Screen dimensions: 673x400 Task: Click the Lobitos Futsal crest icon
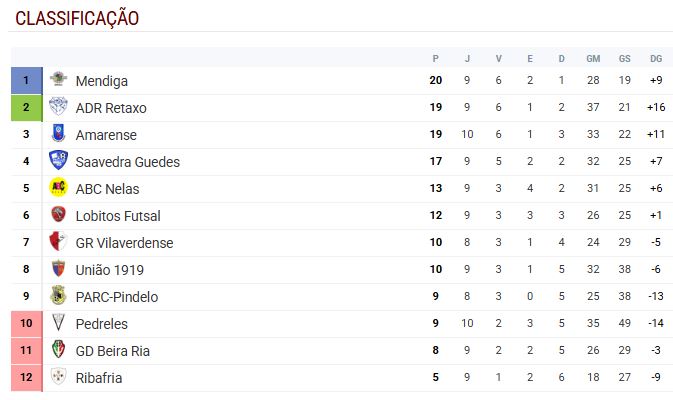[x=58, y=215]
